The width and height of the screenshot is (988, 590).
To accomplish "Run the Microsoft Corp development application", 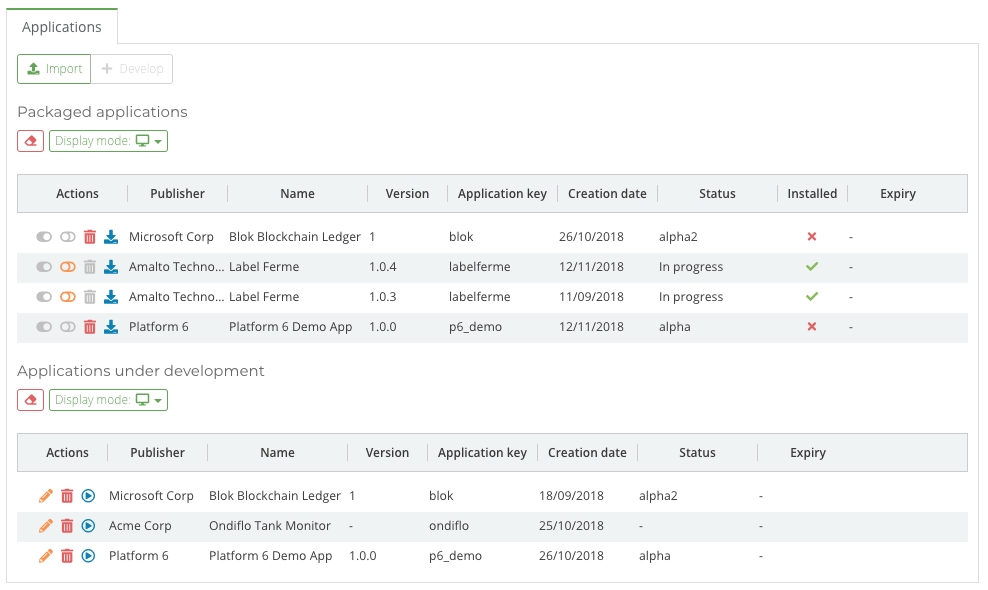I will coord(89,495).
